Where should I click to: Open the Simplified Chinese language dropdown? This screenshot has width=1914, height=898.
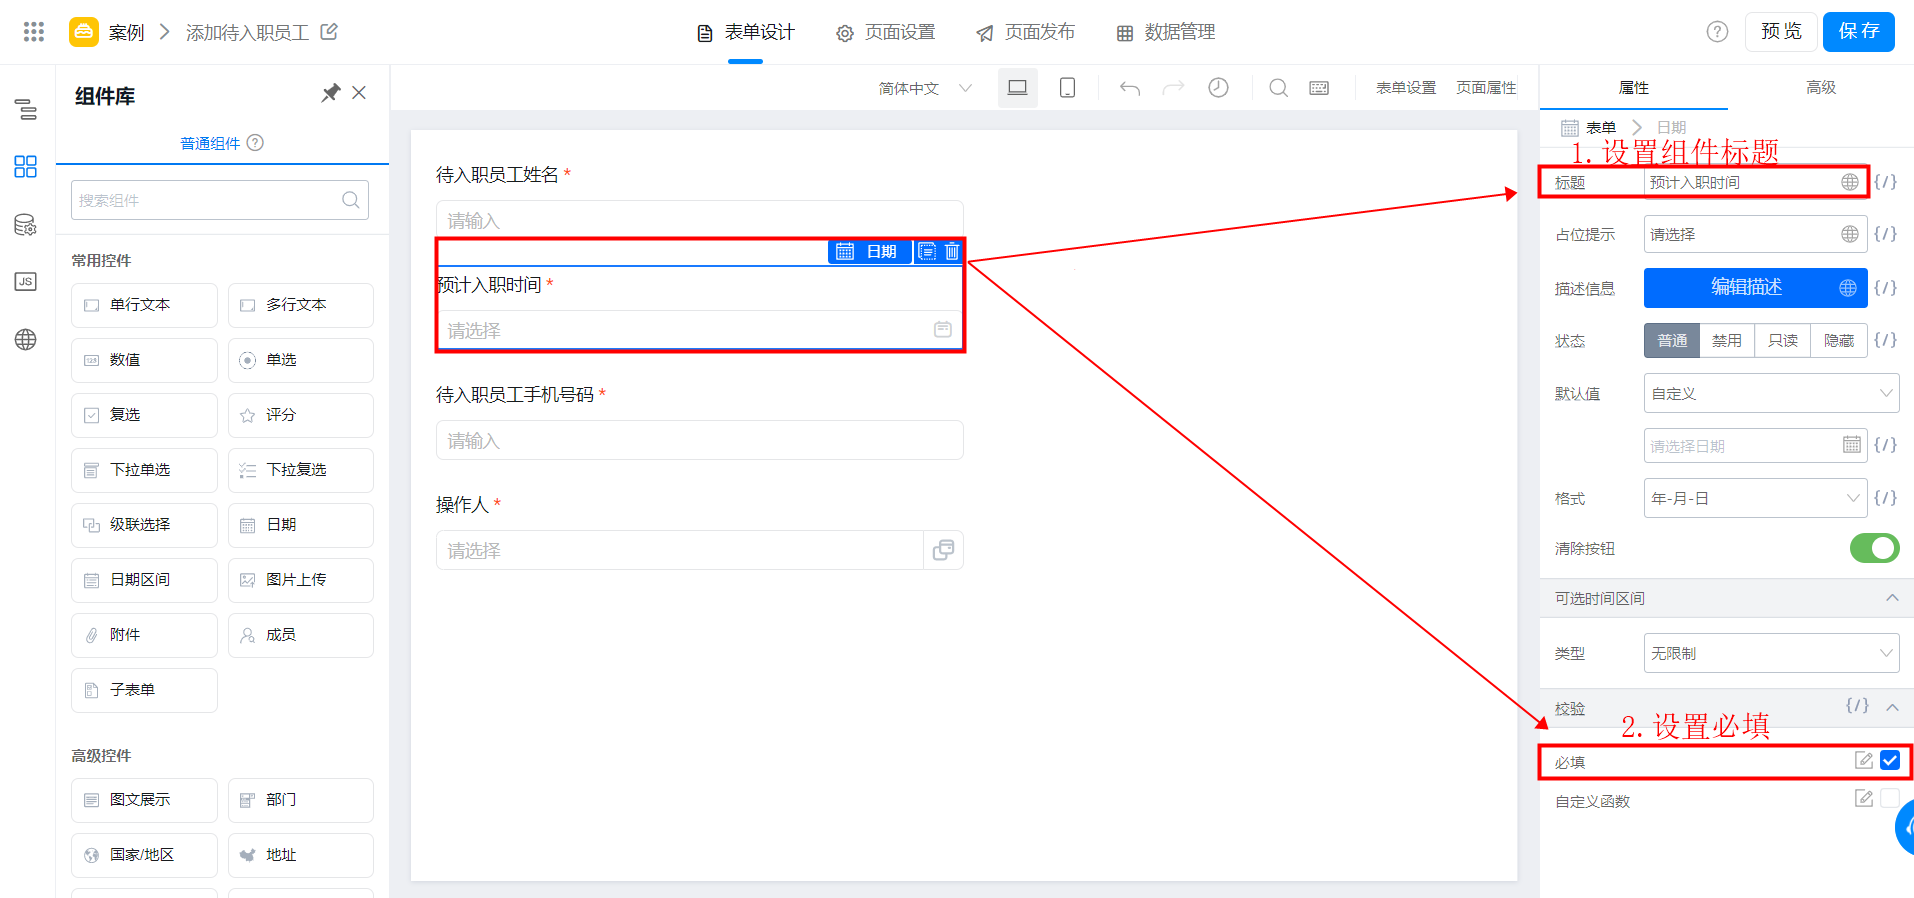click(925, 88)
